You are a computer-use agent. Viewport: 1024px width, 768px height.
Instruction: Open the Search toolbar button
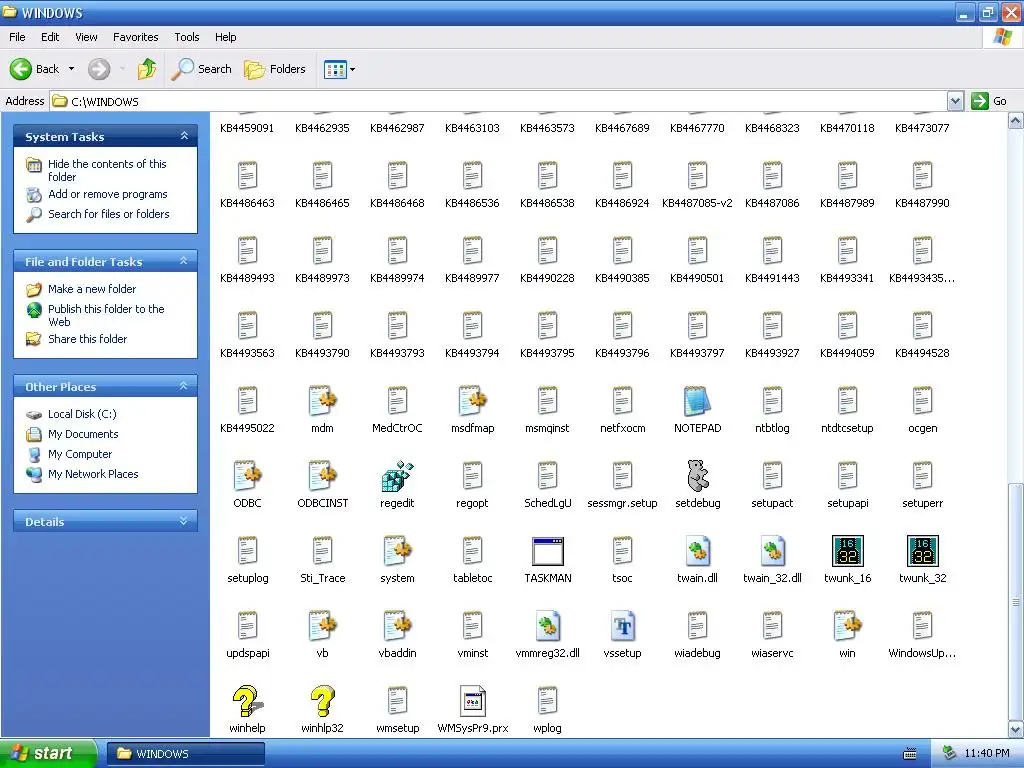point(201,69)
